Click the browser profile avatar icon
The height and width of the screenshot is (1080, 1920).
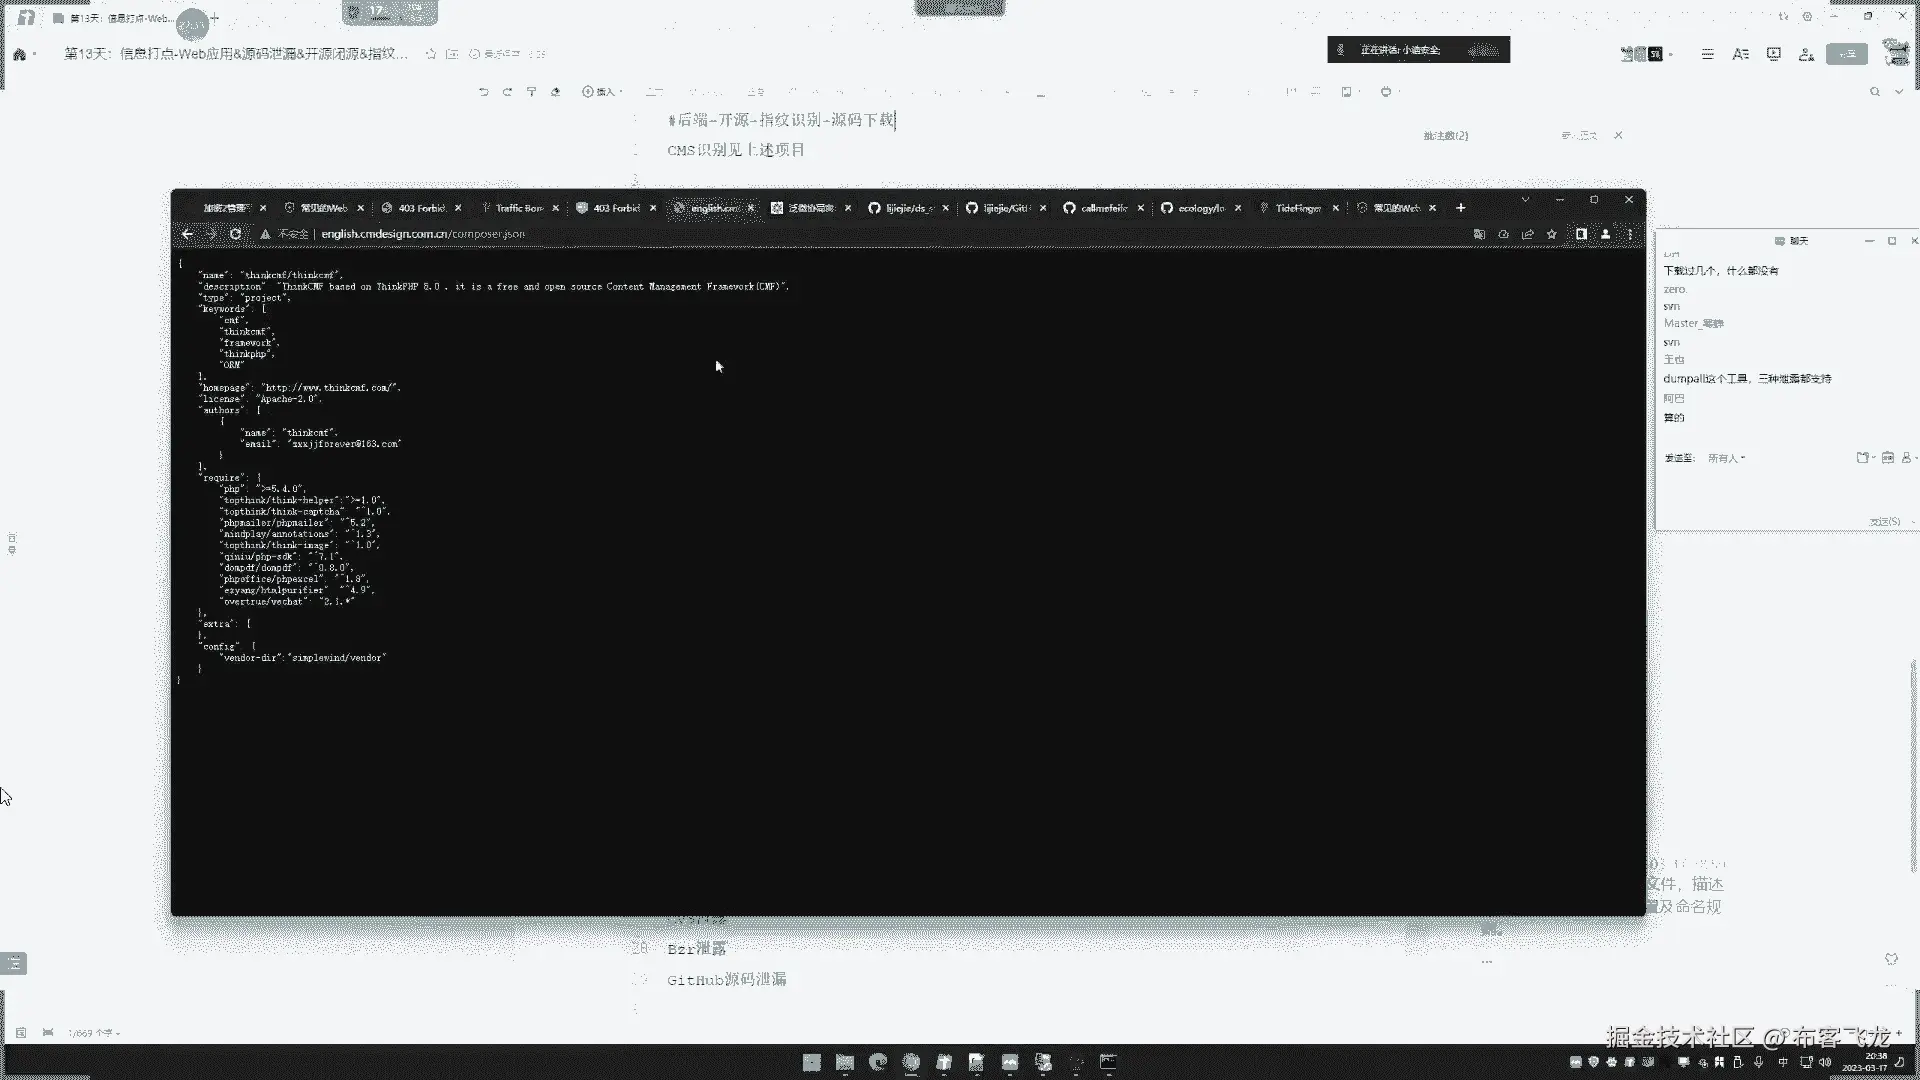pyautogui.click(x=1605, y=234)
